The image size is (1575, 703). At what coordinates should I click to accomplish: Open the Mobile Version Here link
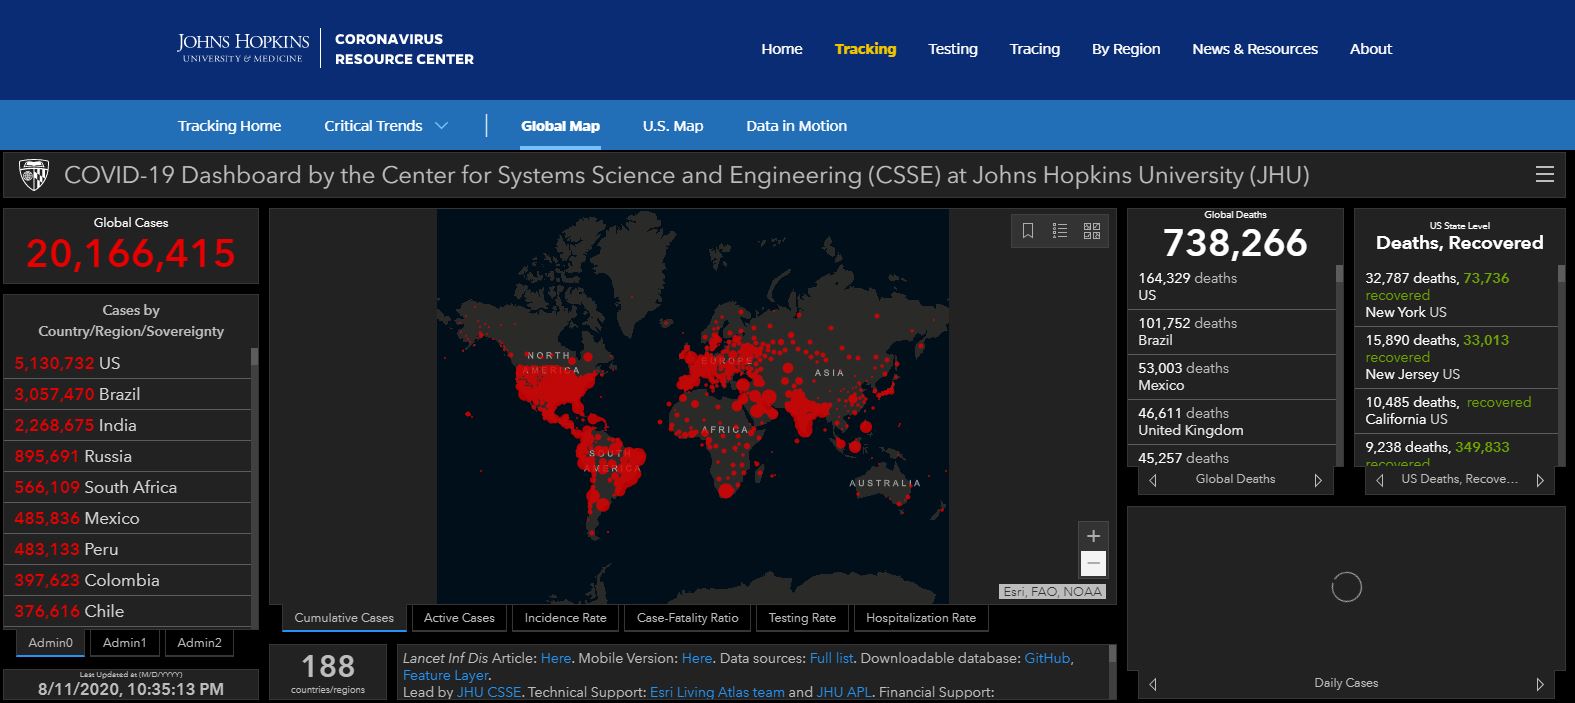click(697, 658)
